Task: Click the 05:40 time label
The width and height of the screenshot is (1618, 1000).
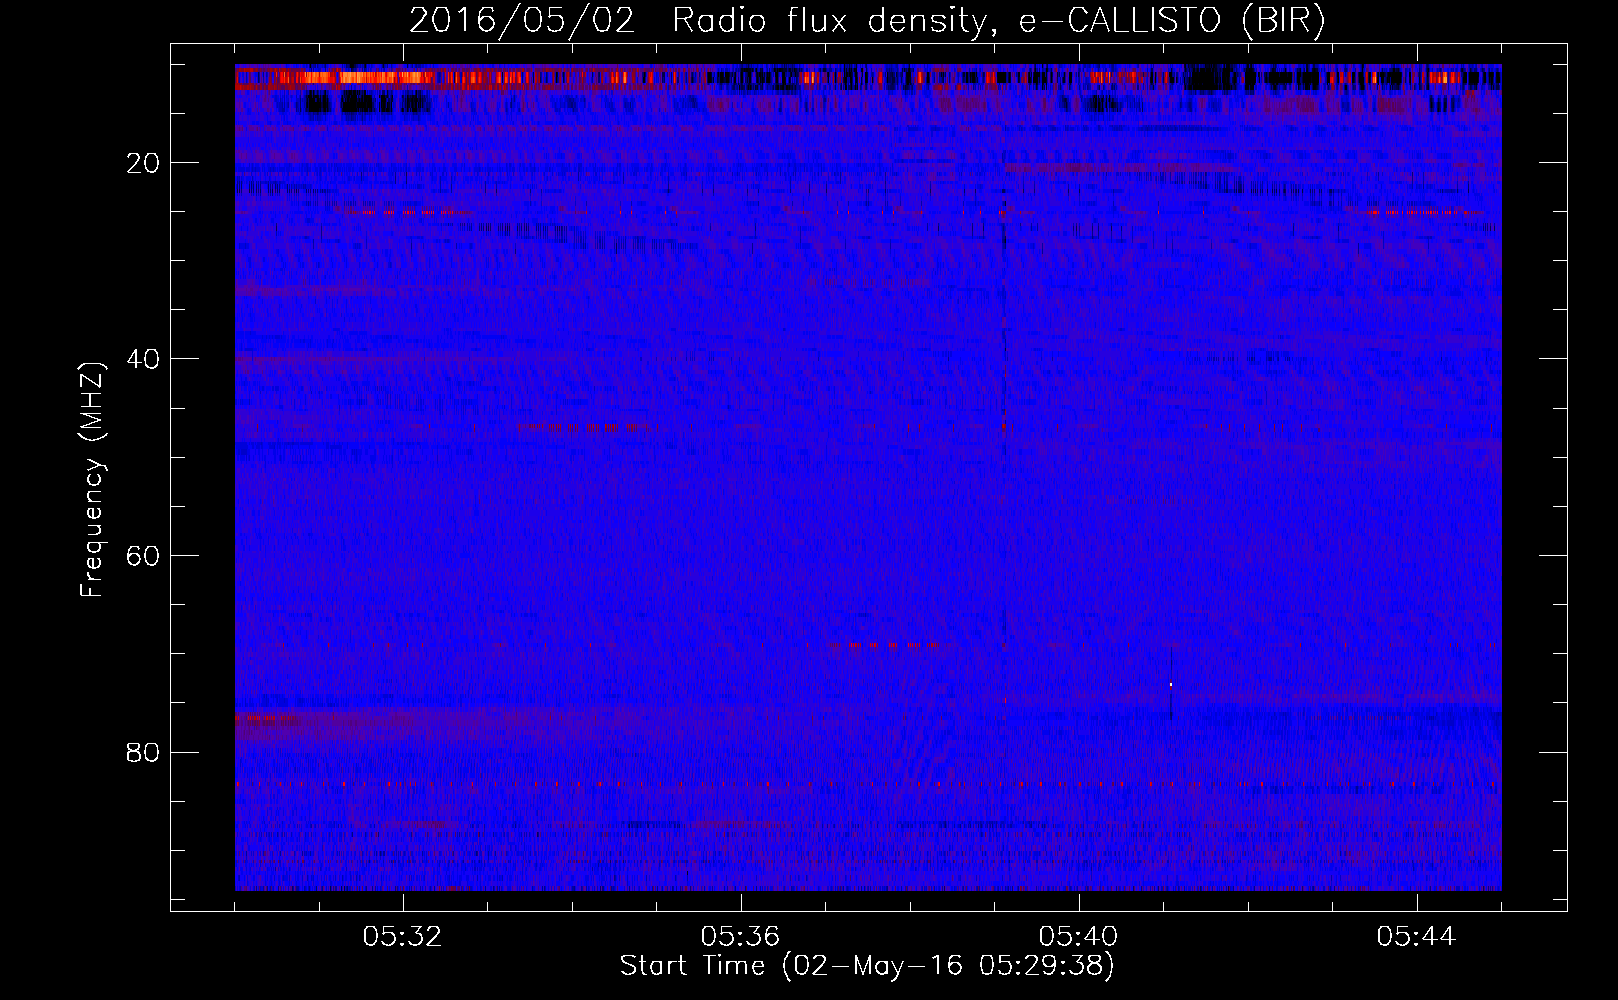Action: click(x=1079, y=937)
